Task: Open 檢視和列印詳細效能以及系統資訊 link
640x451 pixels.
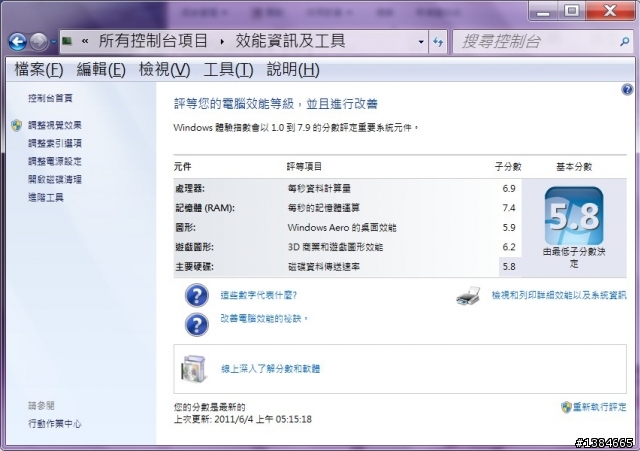Action: (x=559, y=295)
